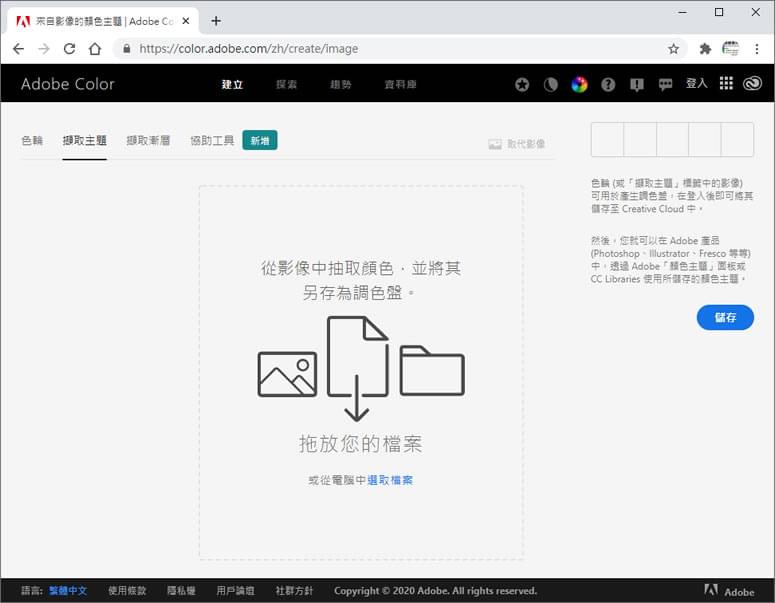775x603 pixels.
Task: Open Adobe apps grid icon
Action: tap(726, 83)
